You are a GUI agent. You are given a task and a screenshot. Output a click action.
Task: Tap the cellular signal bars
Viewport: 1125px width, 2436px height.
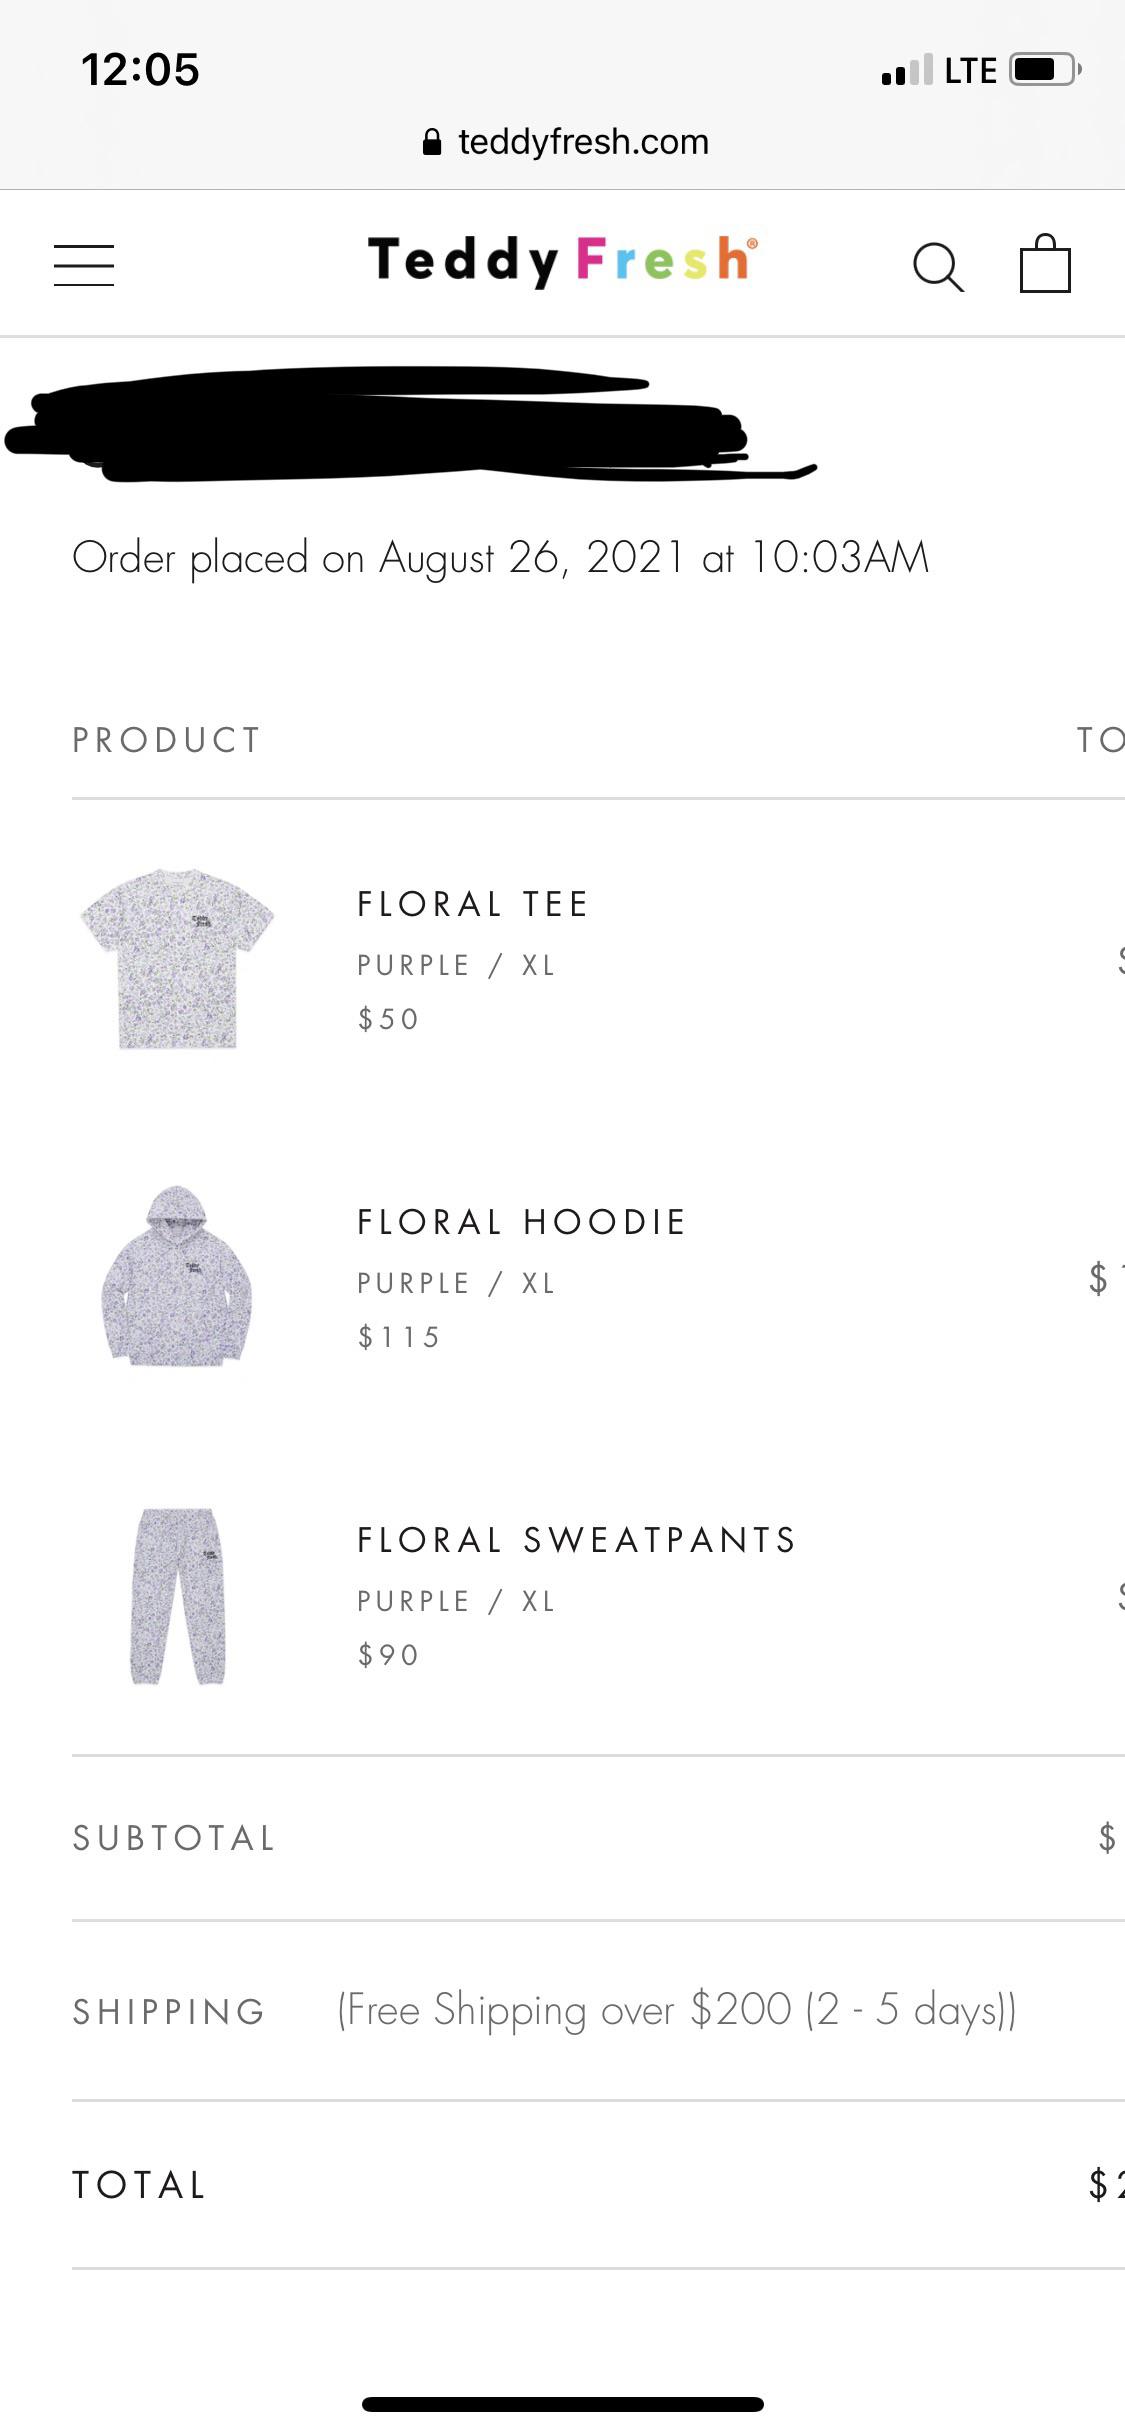coord(907,70)
